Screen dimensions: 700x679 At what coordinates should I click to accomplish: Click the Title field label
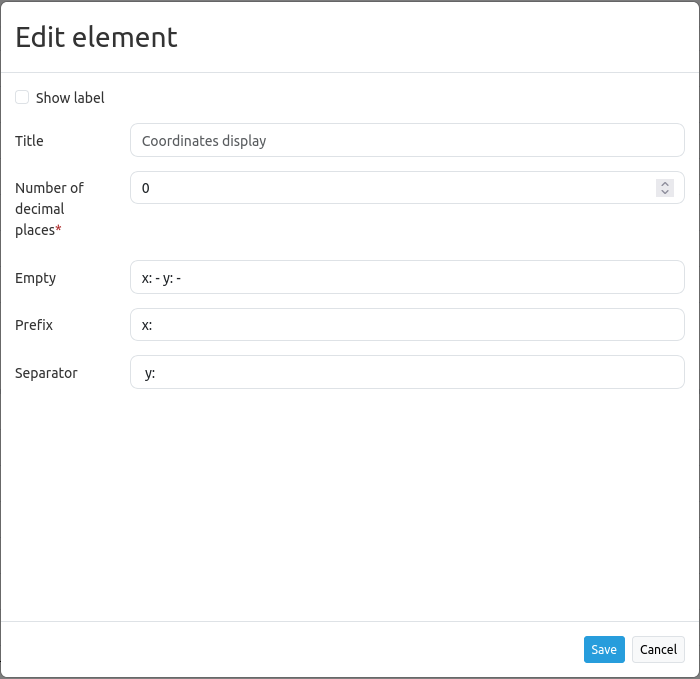(30, 141)
